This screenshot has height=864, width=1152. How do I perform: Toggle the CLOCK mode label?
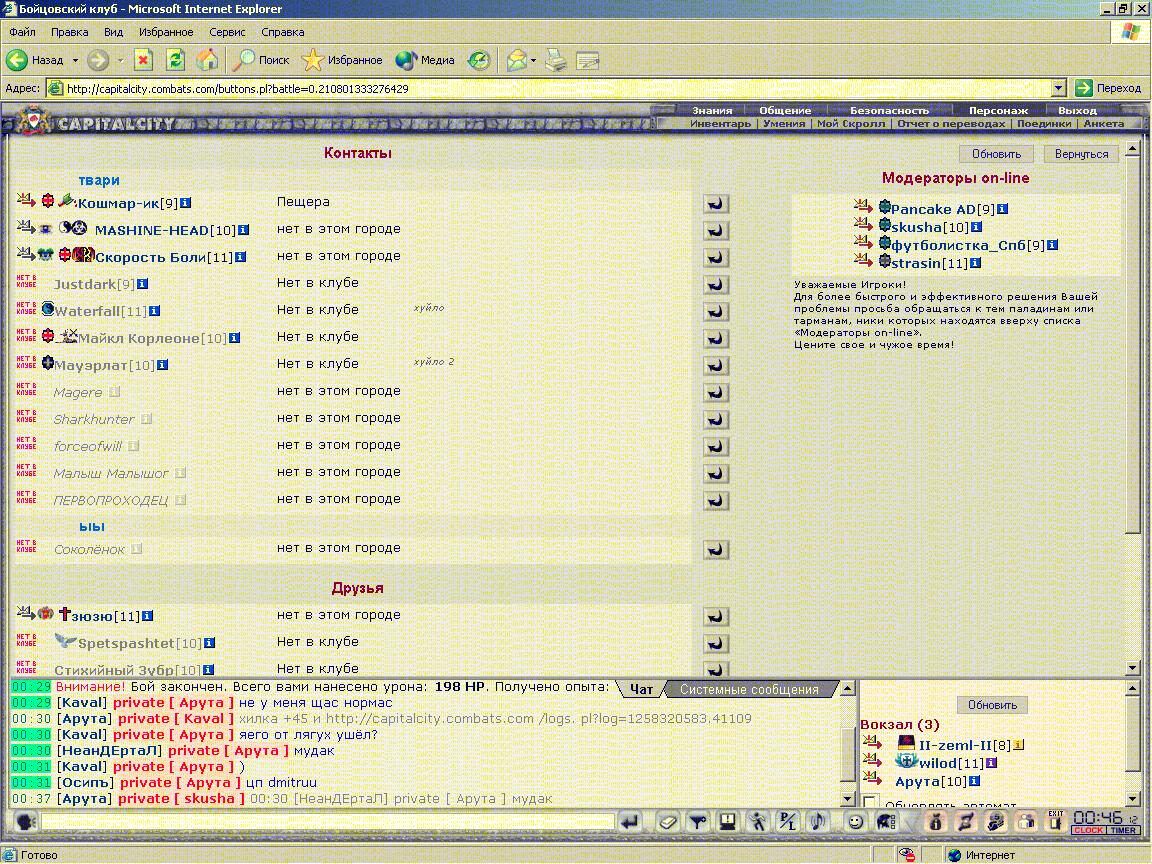1088,830
